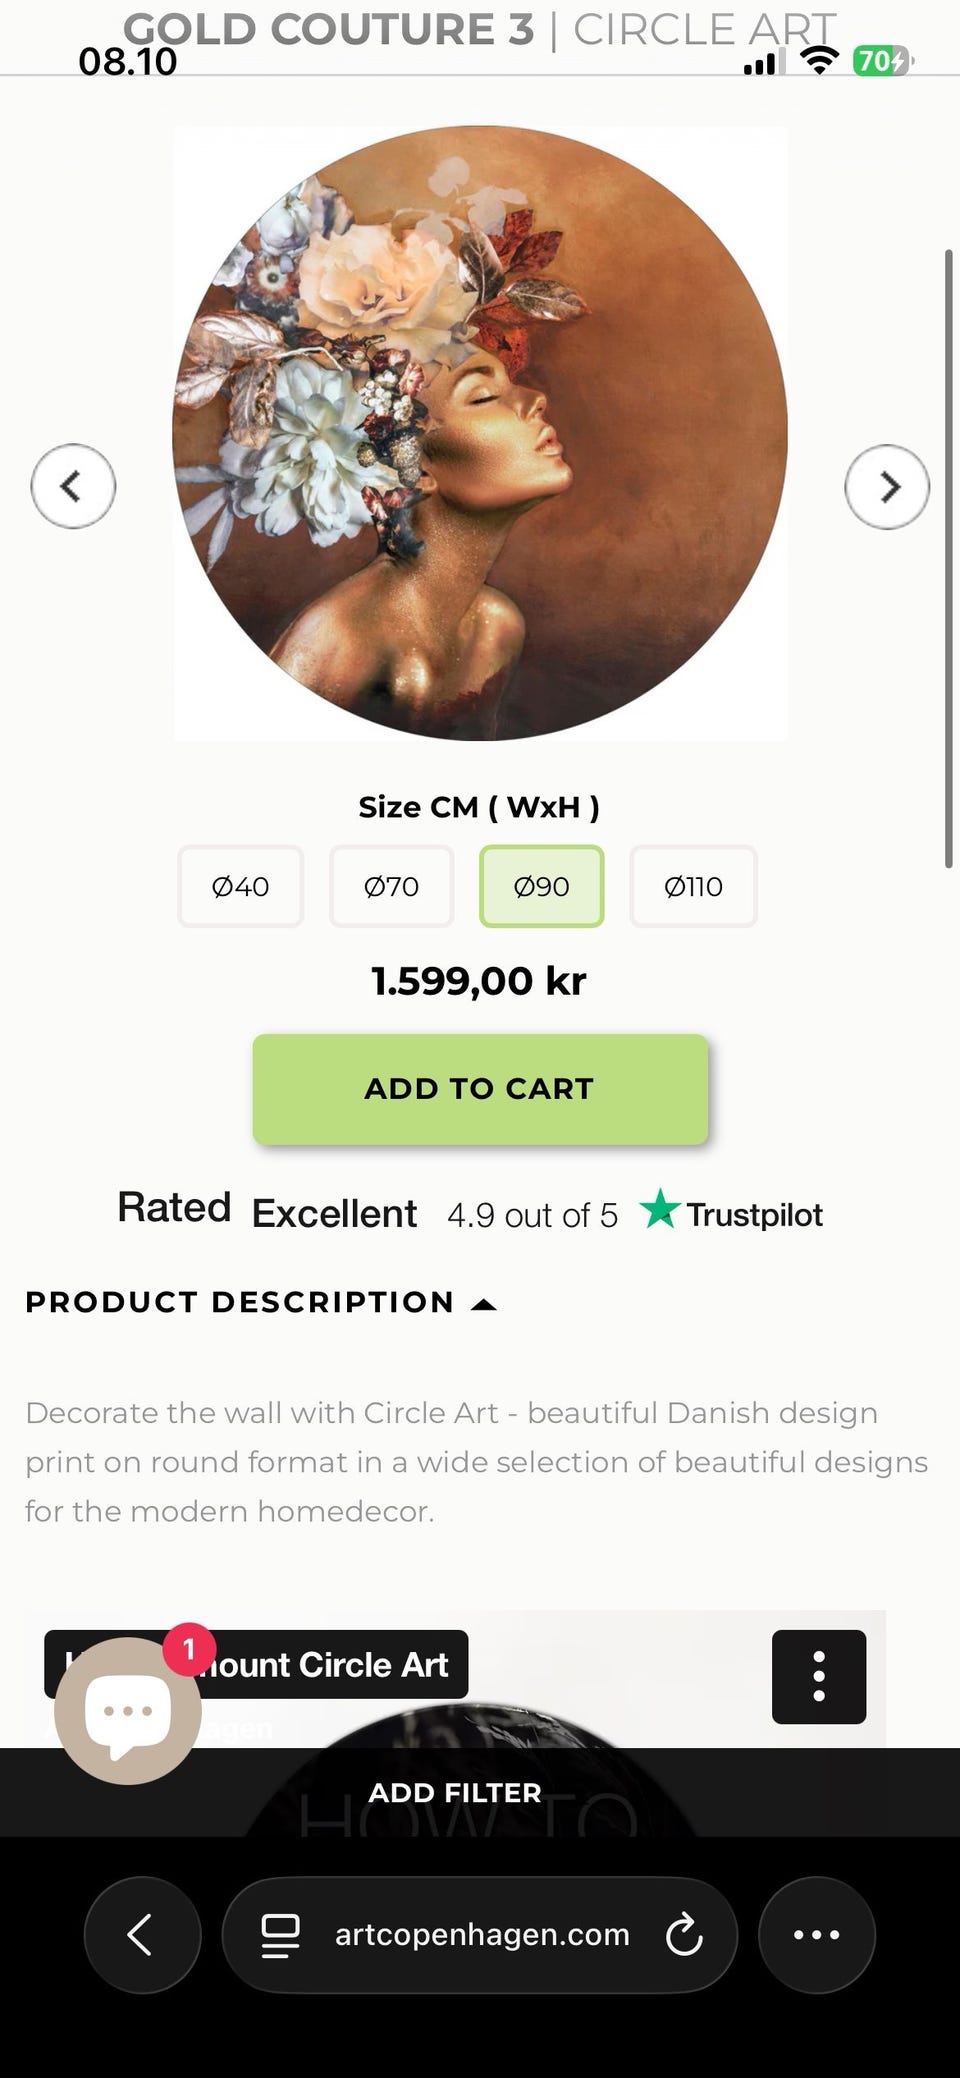Tap the tabs icon beside the URL

280,1934
